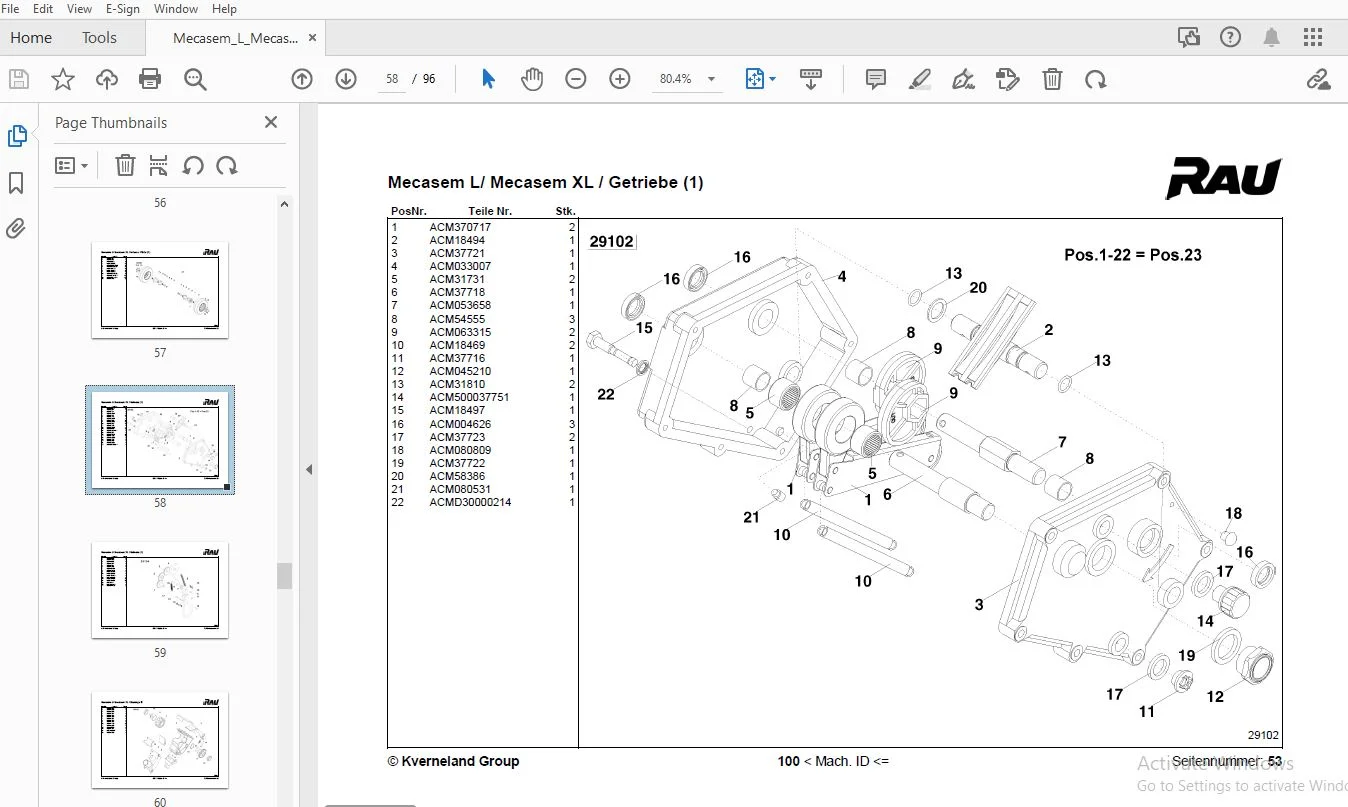Viewport: 1348px width, 807px height.
Task: Open the thumbnail panel print pages icon
Action: pos(158,165)
